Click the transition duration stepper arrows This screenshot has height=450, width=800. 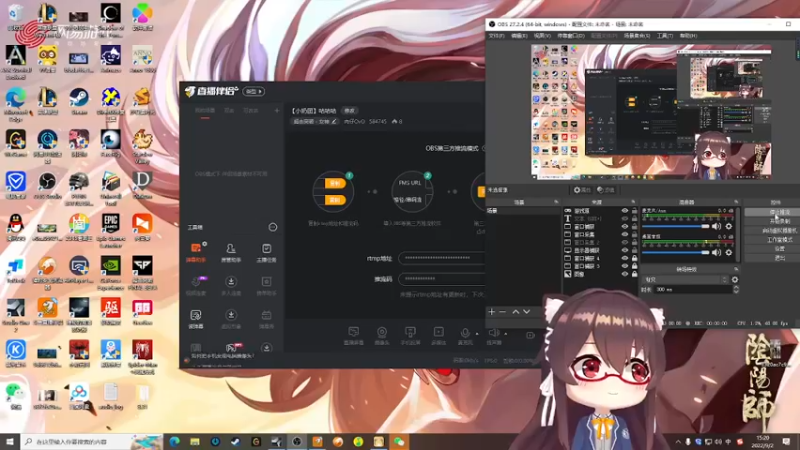736,289
